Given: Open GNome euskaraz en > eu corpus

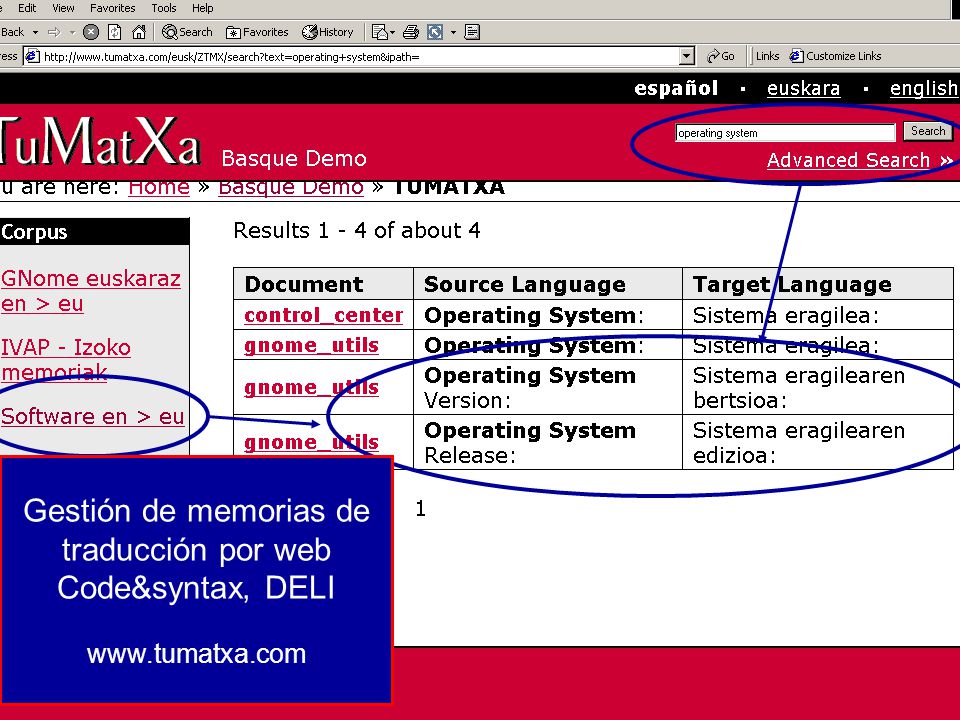Looking at the screenshot, I should pyautogui.click(x=91, y=291).
